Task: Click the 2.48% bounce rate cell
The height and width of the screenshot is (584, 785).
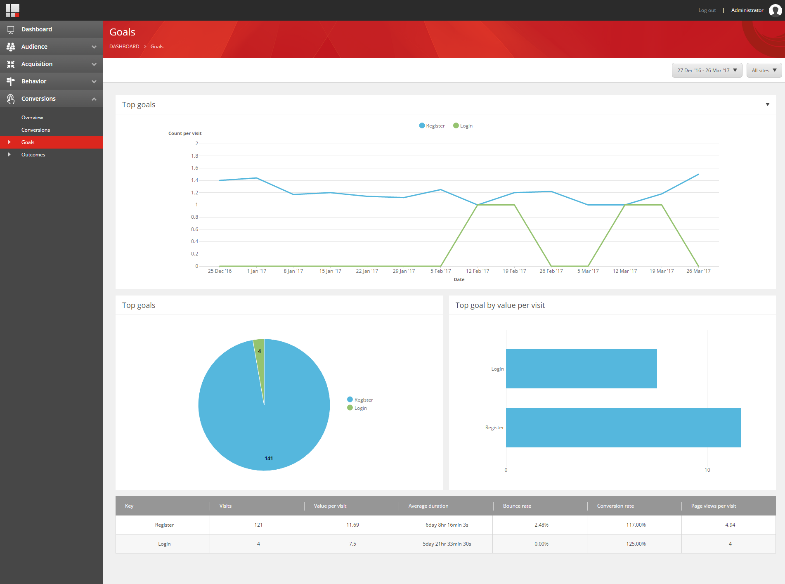Action: coord(541,525)
